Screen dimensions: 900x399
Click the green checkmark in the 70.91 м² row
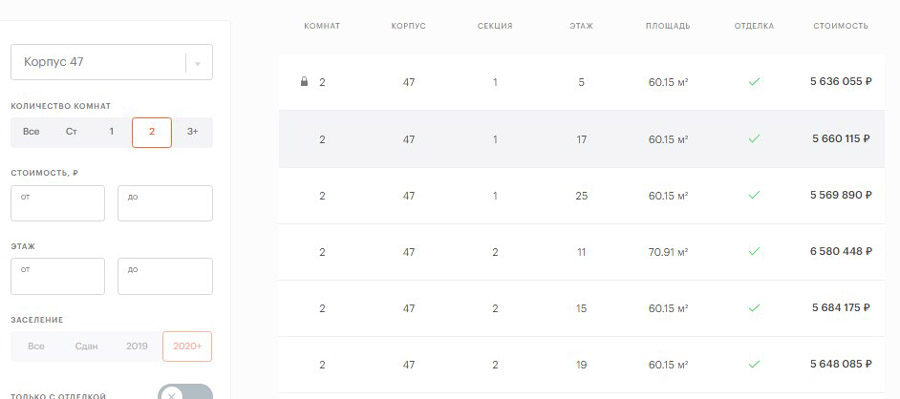pyautogui.click(x=754, y=251)
